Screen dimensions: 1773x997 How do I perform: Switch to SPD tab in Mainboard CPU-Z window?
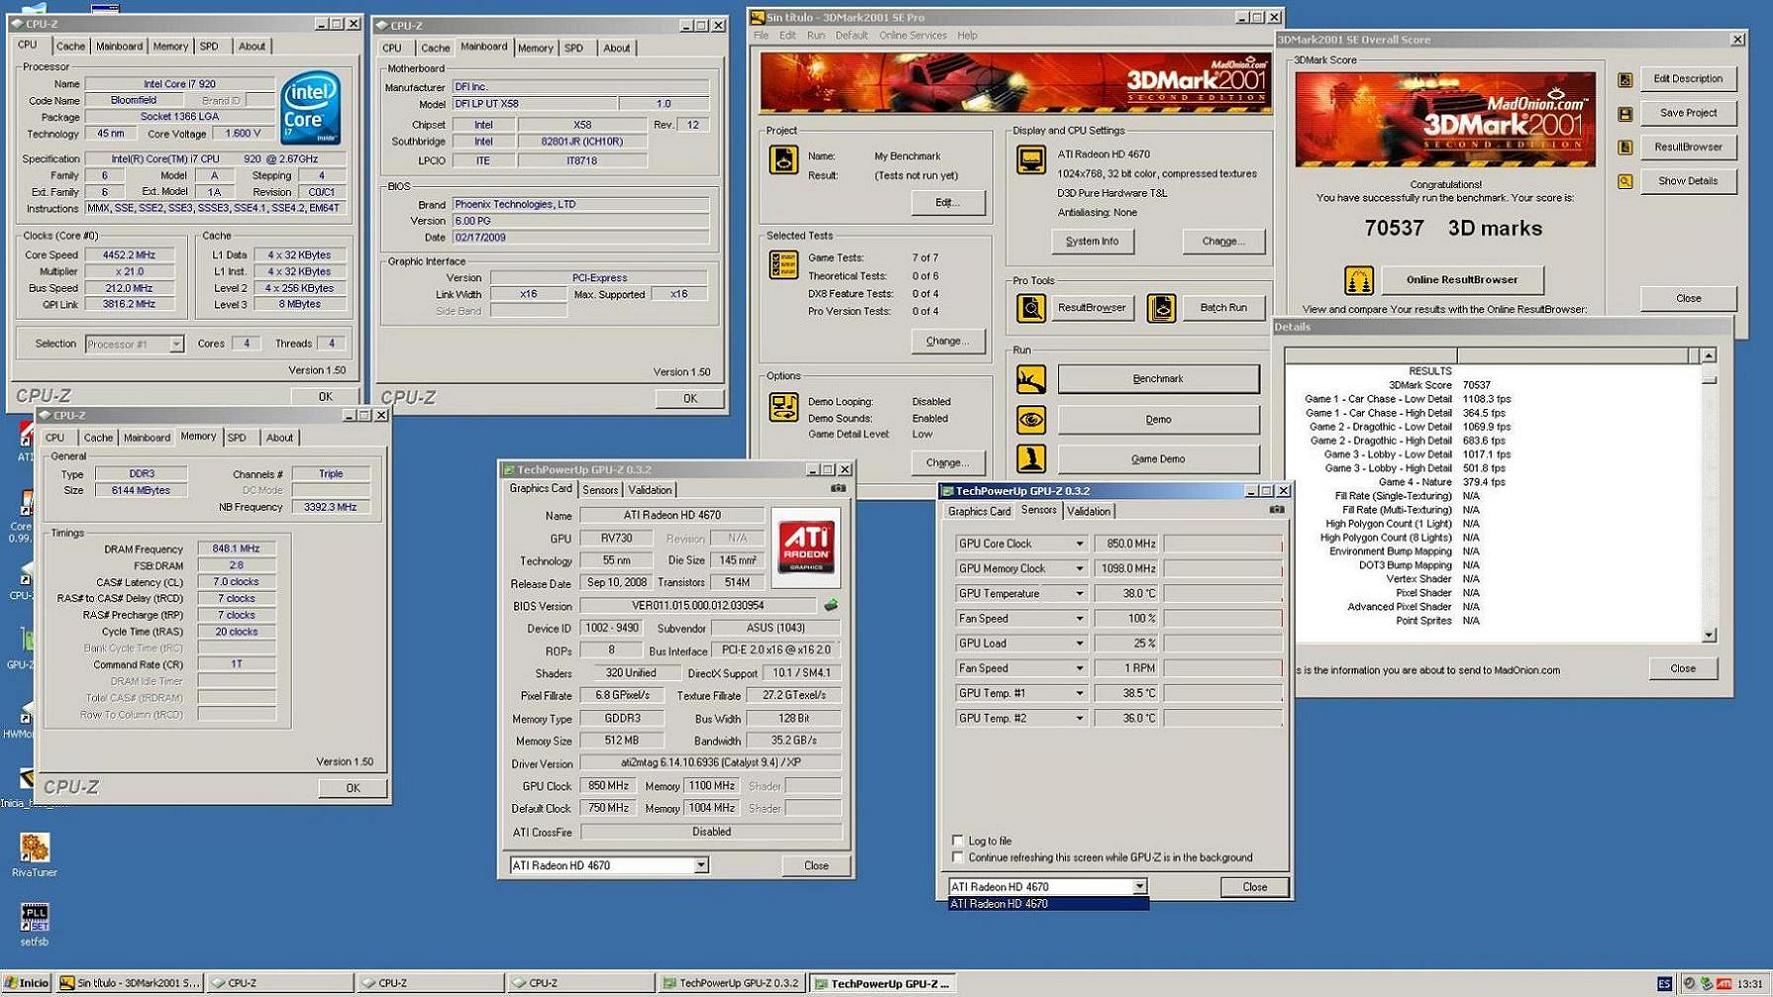[x=574, y=48]
